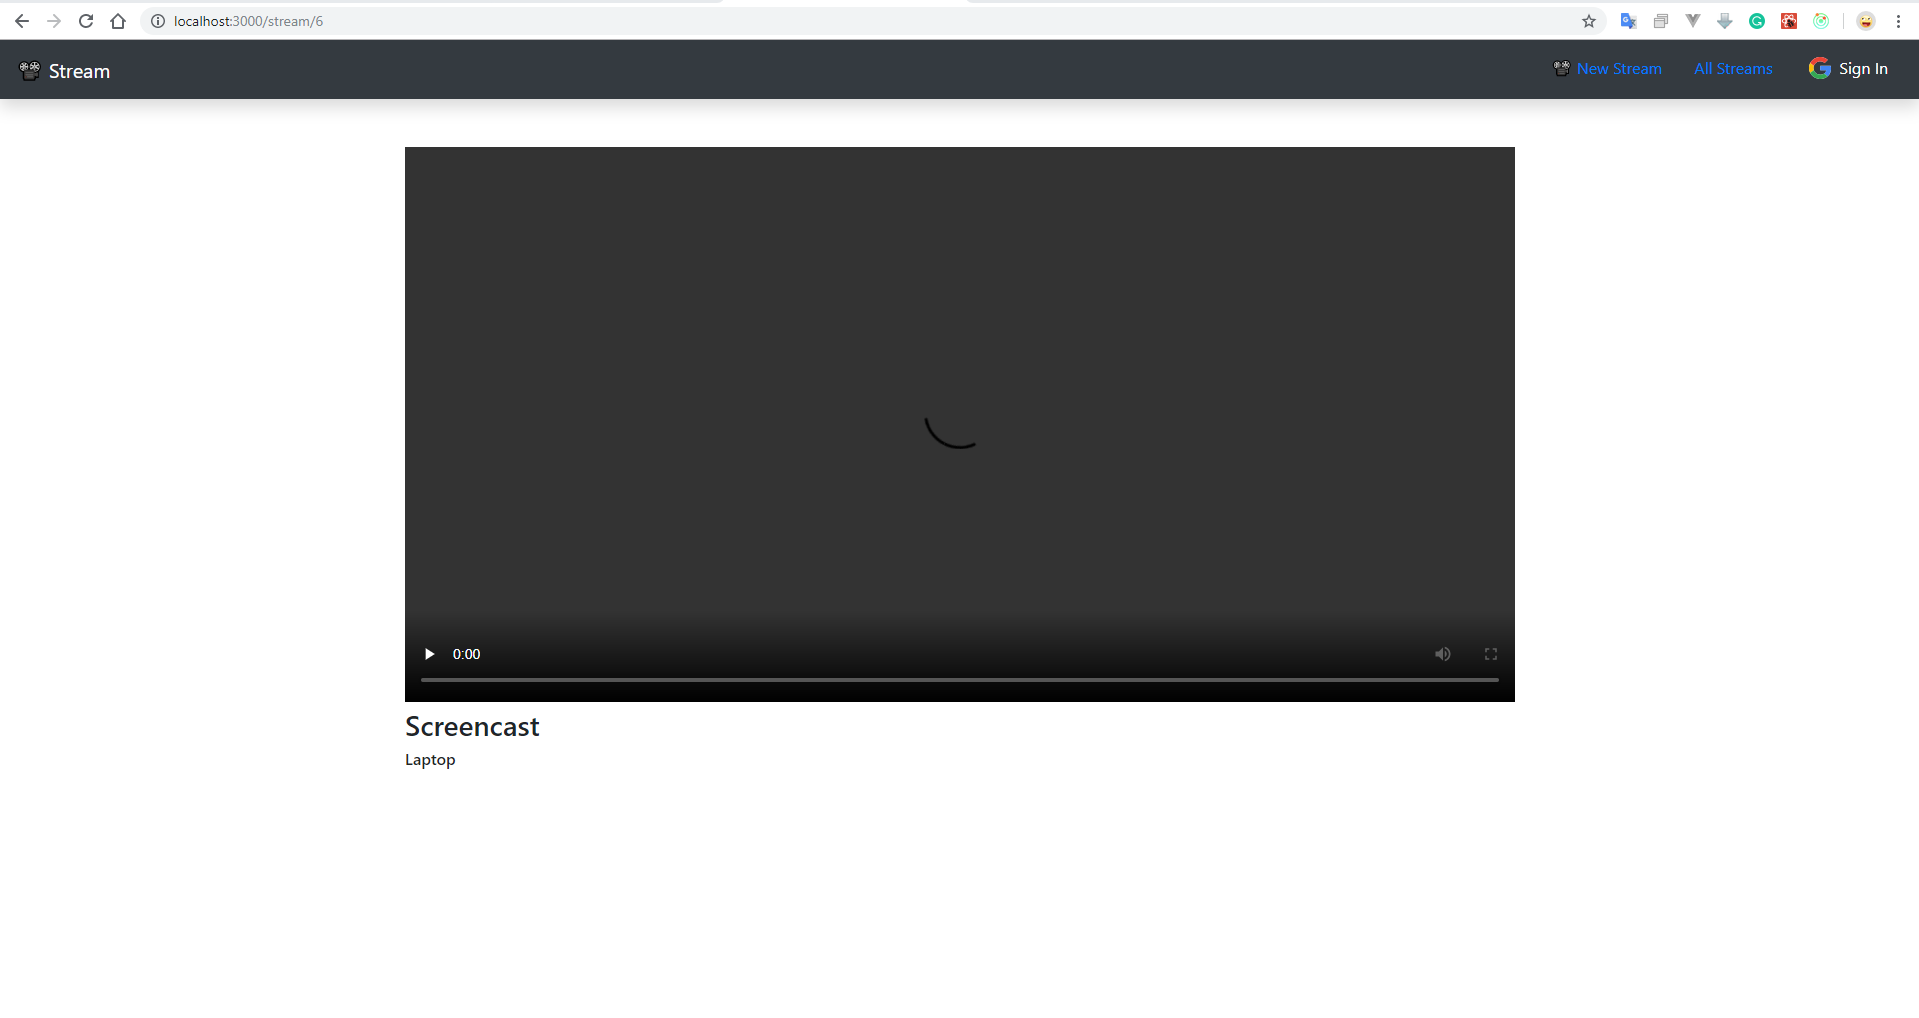This screenshot has width=1919, height=1018.
Task: Click the camera icon beside New Stream
Action: [x=1561, y=68]
